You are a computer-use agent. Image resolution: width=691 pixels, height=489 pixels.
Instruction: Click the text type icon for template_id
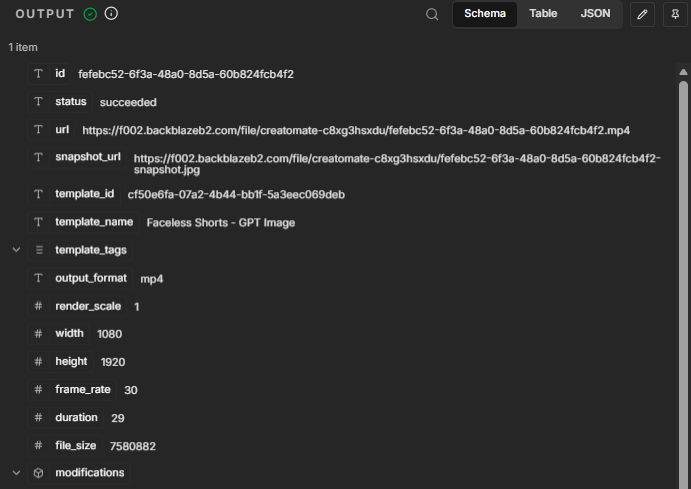pos(38,194)
